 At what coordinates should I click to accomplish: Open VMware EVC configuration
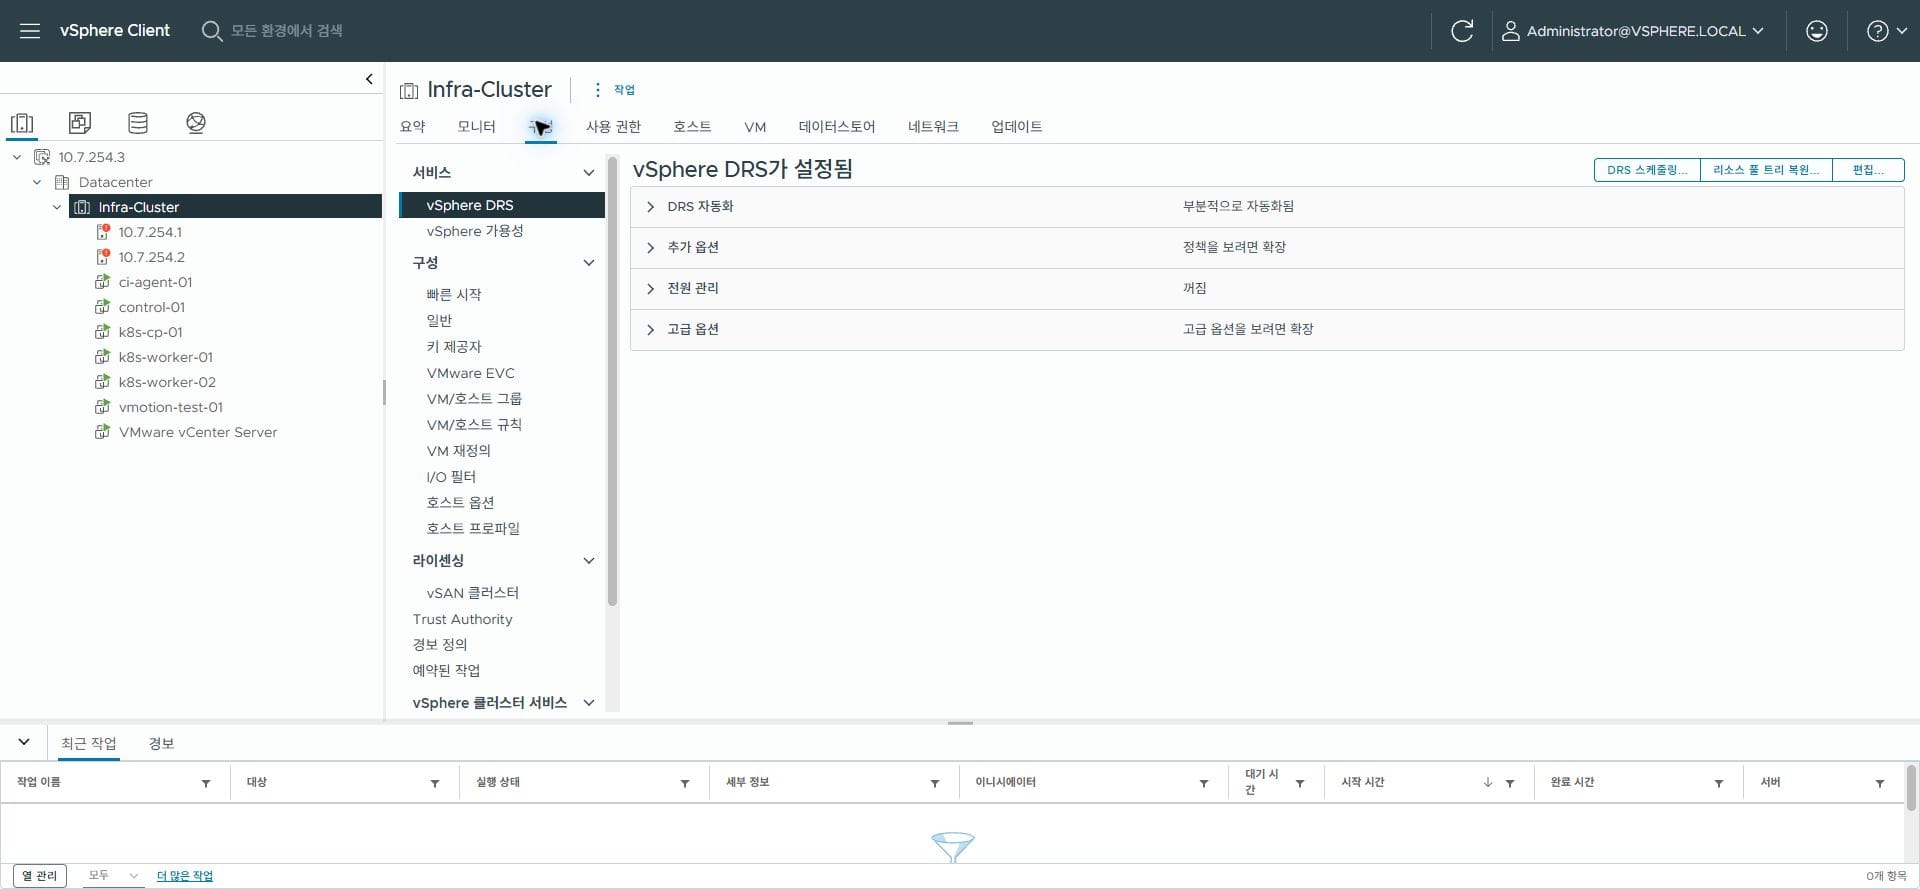[x=471, y=373]
